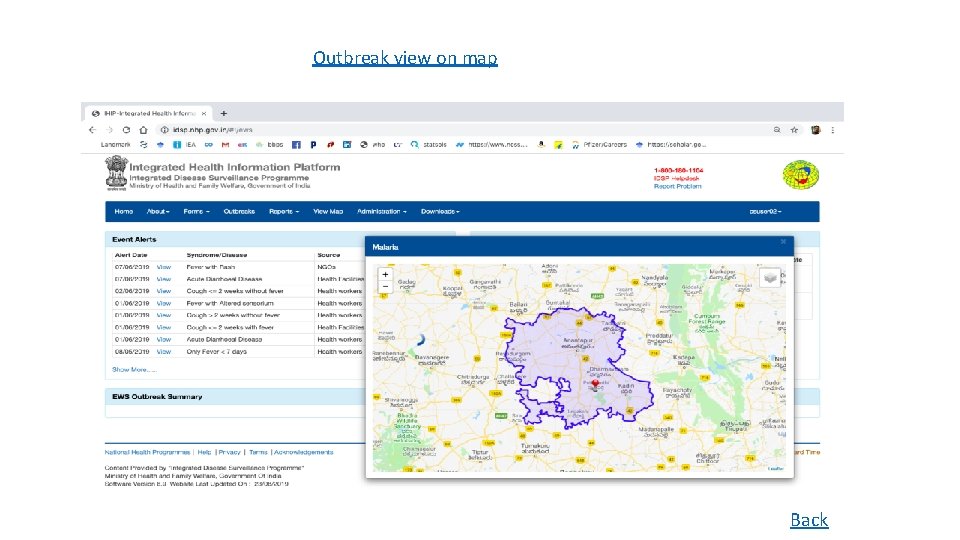View the Fever with Altered sensorium alert
The image size is (960, 540).
coord(163,303)
